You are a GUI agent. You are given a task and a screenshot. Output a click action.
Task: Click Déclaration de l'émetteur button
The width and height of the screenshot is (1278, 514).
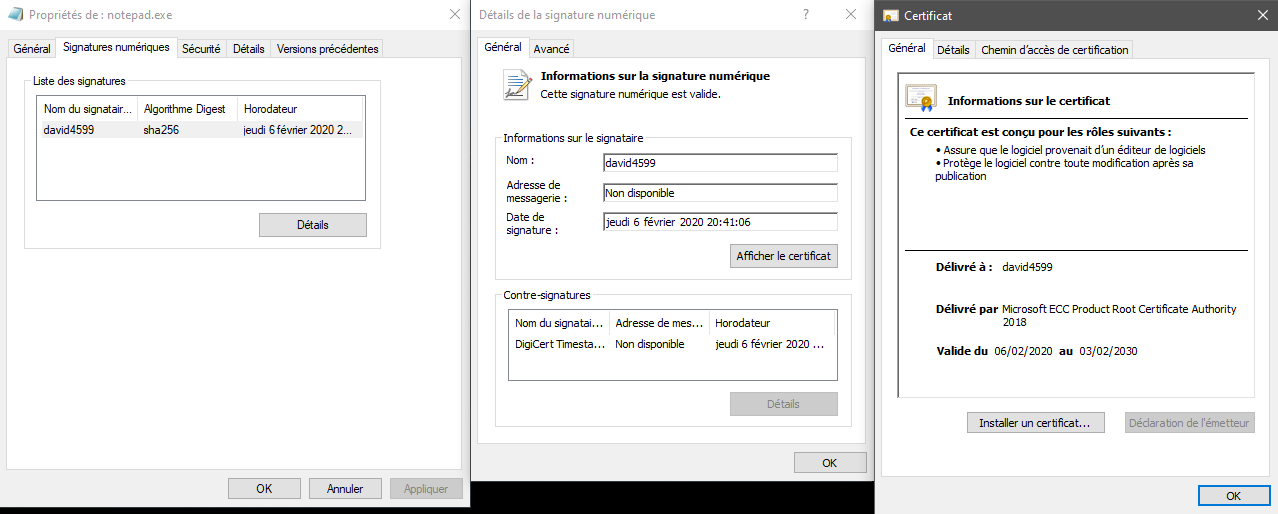pos(1189,423)
